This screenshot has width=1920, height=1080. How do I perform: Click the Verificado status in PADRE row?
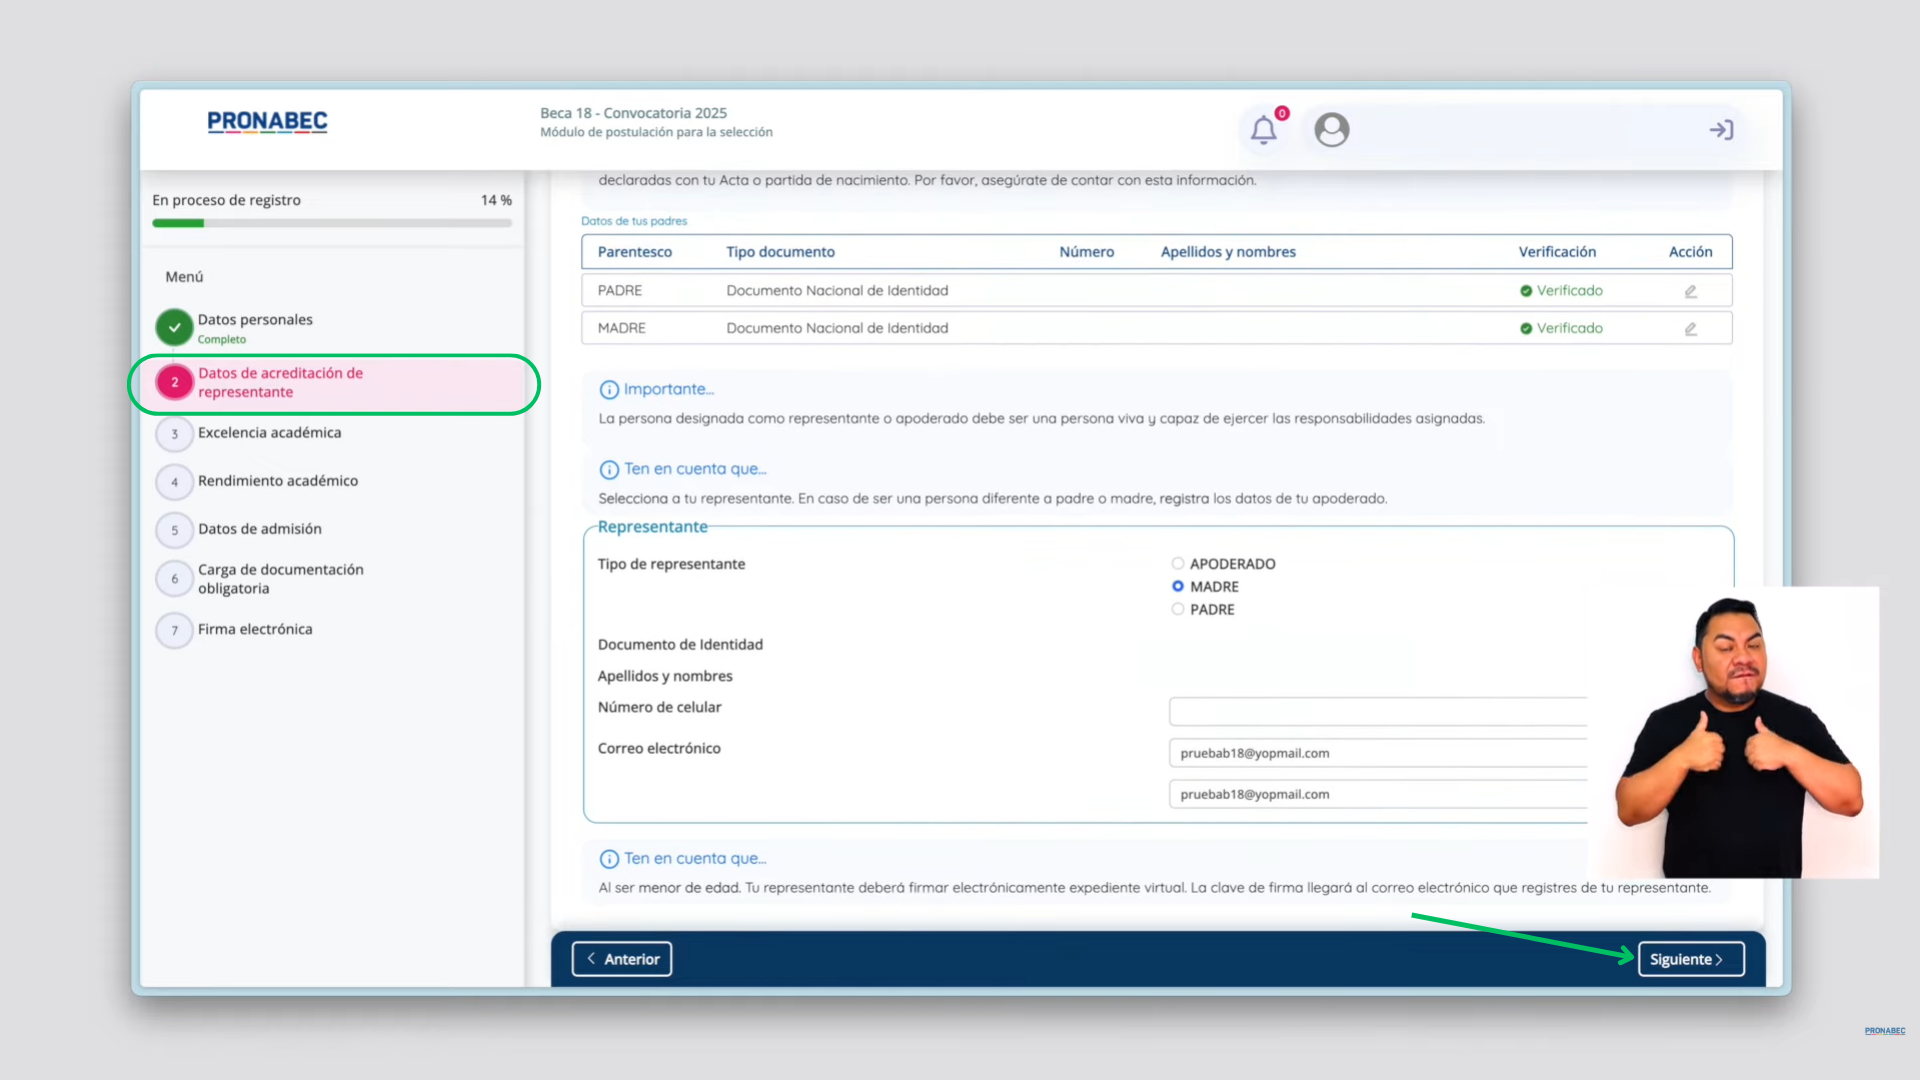1569,291
